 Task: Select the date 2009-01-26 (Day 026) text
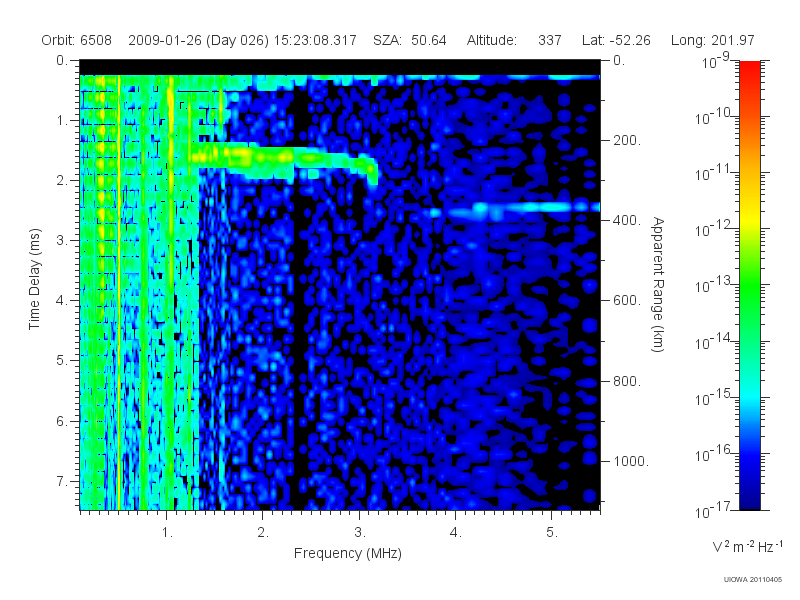click(x=198, y=40)
